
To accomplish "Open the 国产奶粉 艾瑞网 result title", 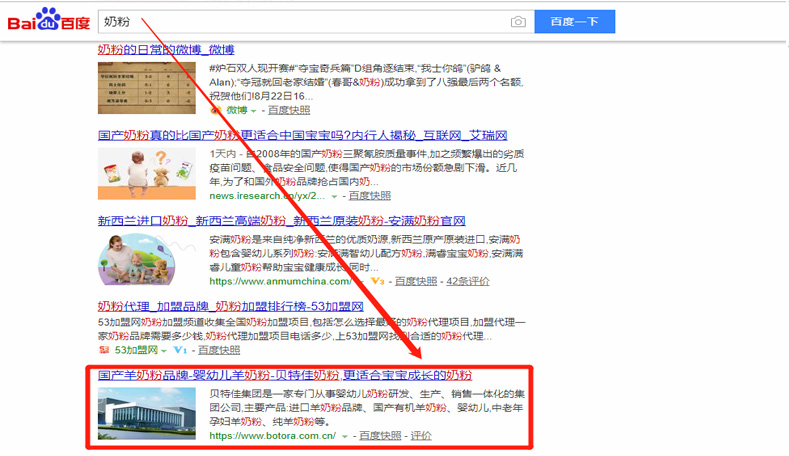I will click(x=302, y=135).
